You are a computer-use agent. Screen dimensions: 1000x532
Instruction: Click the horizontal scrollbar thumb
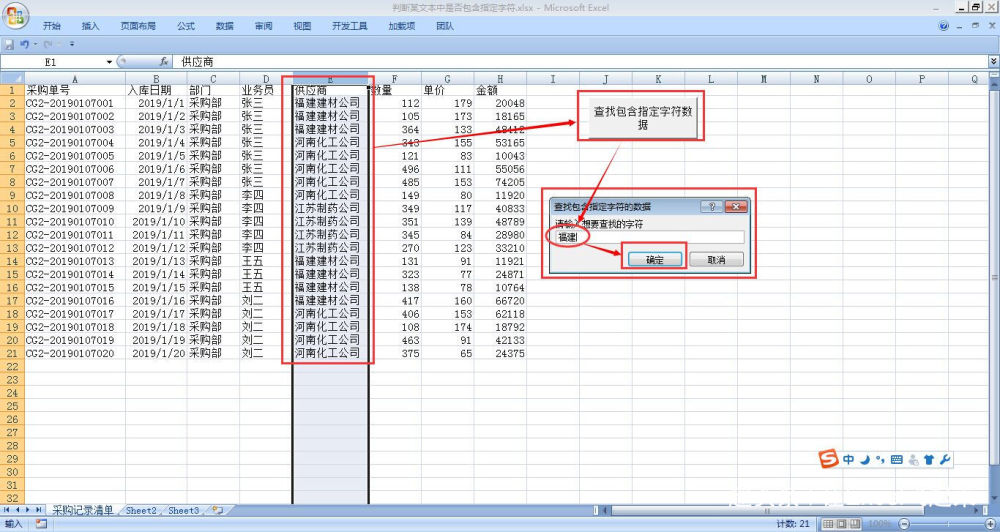click(767, 510)
